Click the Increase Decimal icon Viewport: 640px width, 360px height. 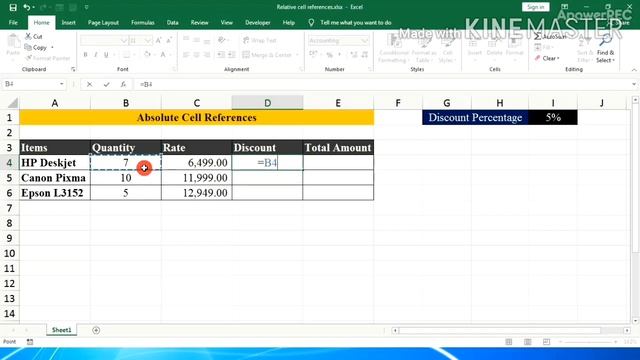pos(354,55)
